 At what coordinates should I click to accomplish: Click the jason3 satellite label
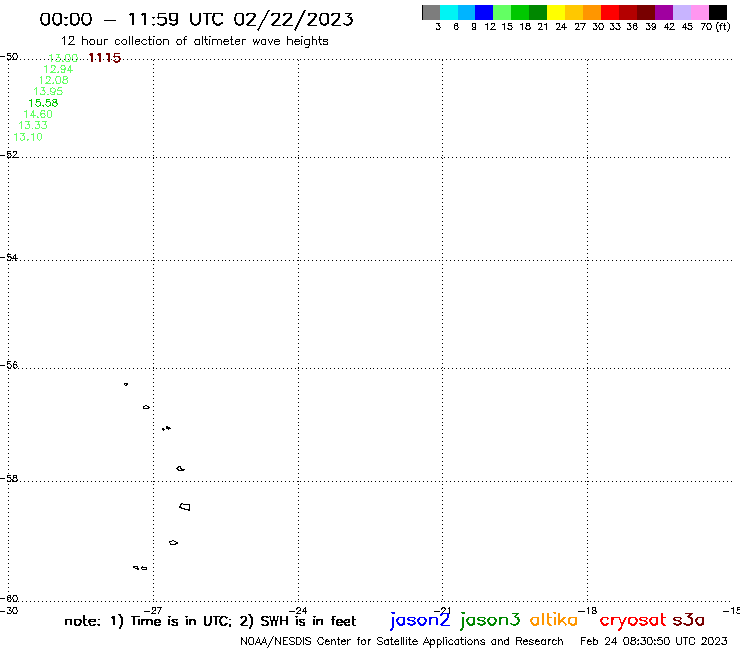(x=490, y=620)
